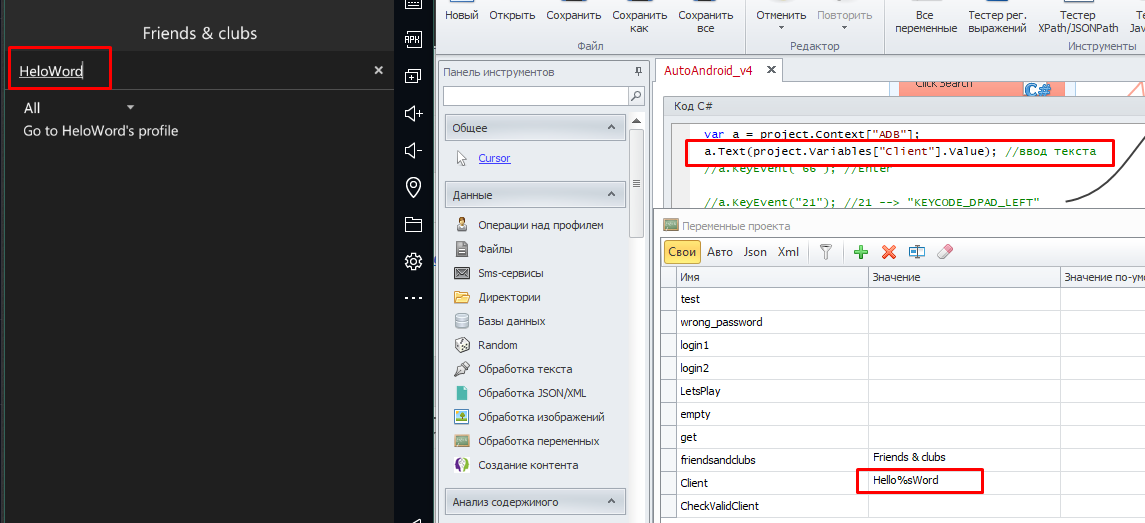This screenshot has width=1145, height=523.
Task: Click the Cursor link in Общее section
Action: [x=494, y=158]
